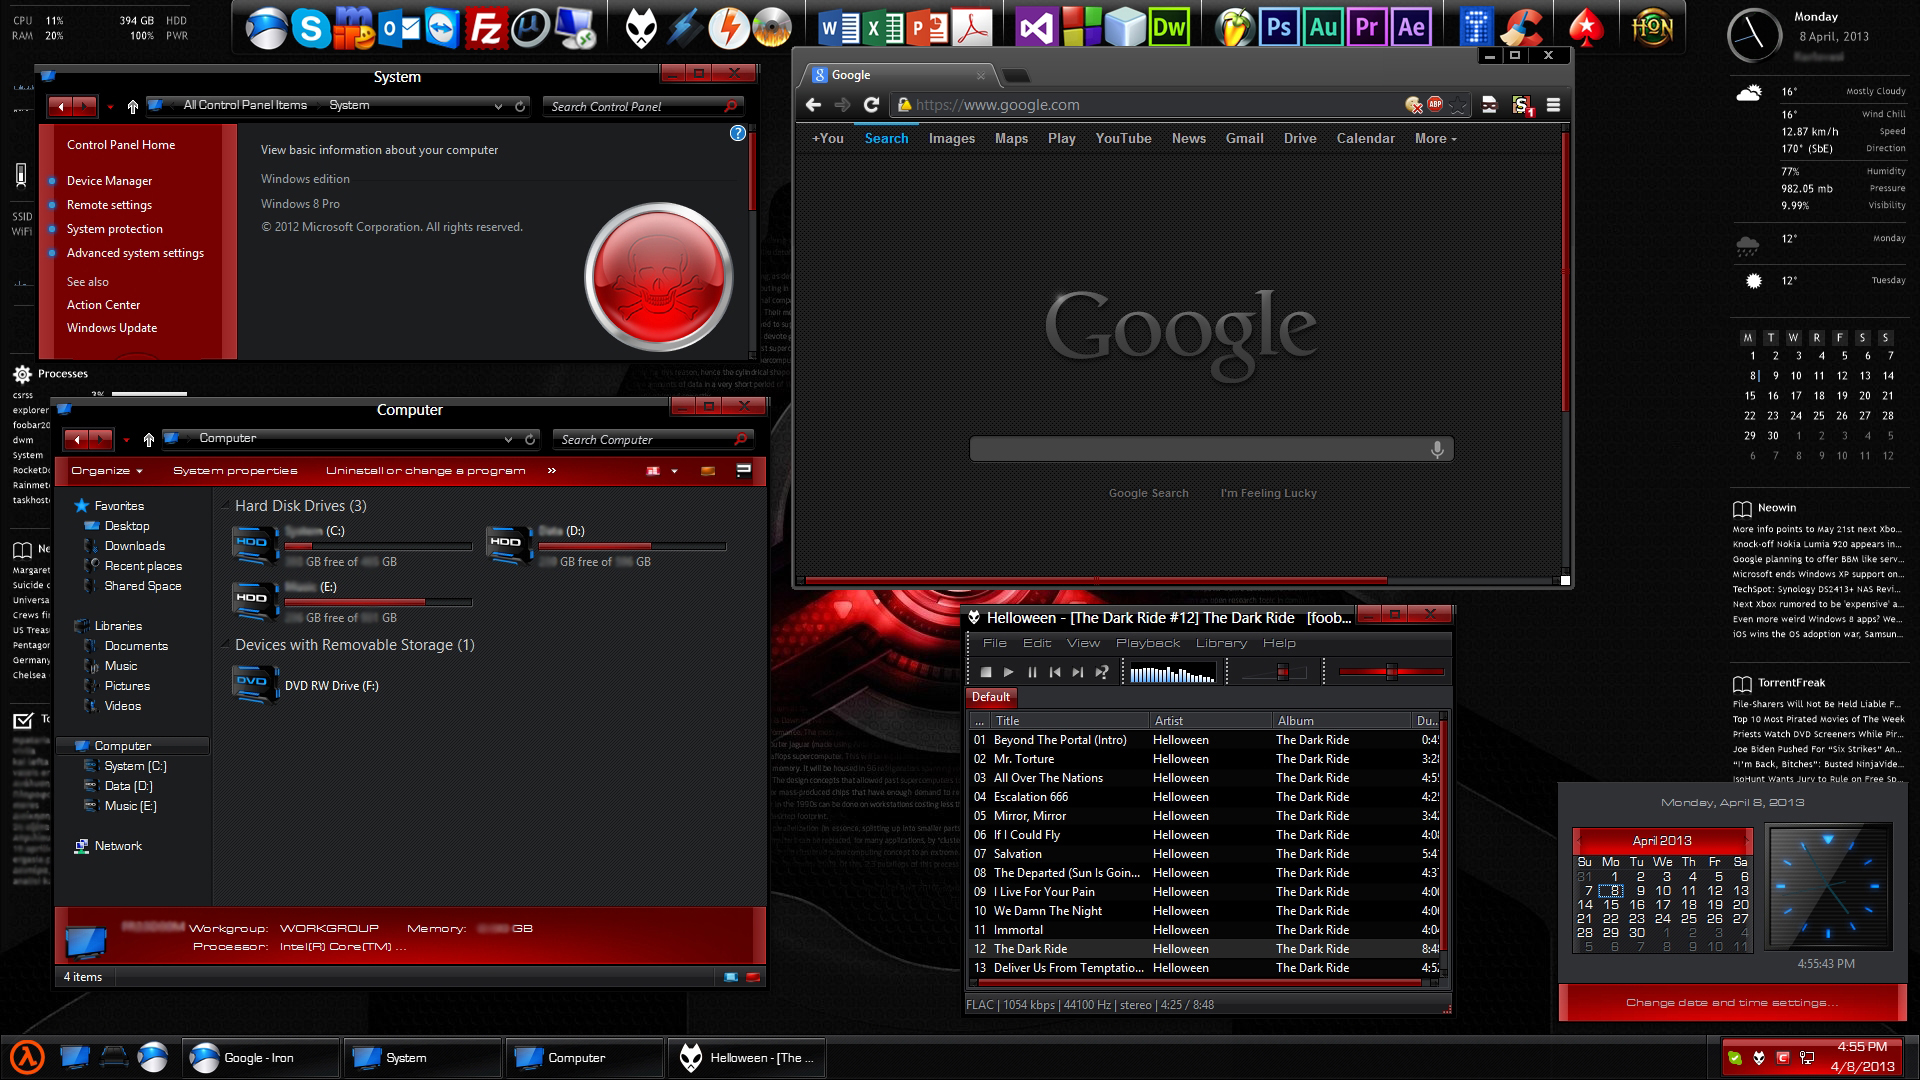Expand the address bar dropdown in Computer
The height and width of the screenshot is (1080, 1920).
tap(508, 439)
